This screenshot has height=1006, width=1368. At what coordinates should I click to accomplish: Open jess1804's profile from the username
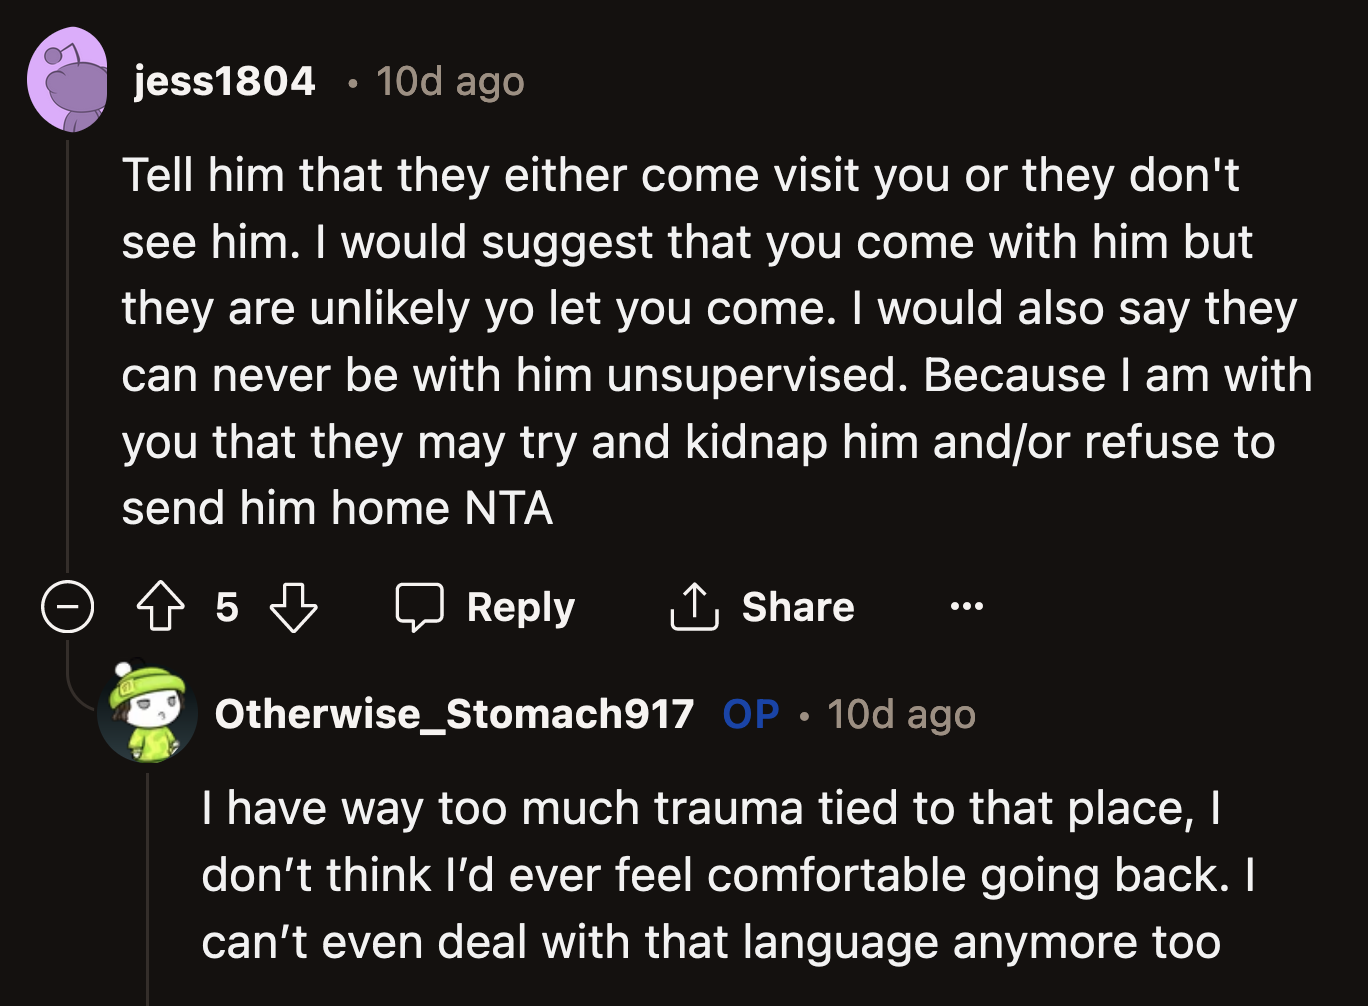click(225, 80)
